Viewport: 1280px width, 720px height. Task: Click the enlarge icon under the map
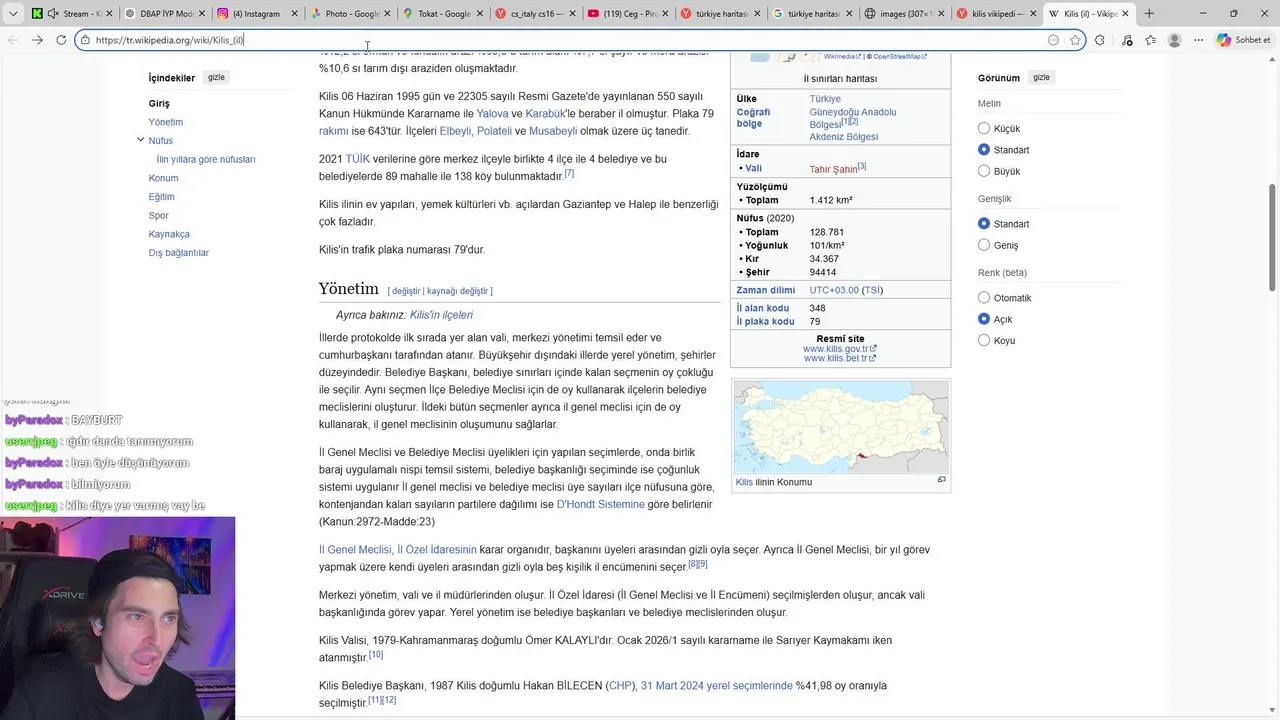point(941,480)
